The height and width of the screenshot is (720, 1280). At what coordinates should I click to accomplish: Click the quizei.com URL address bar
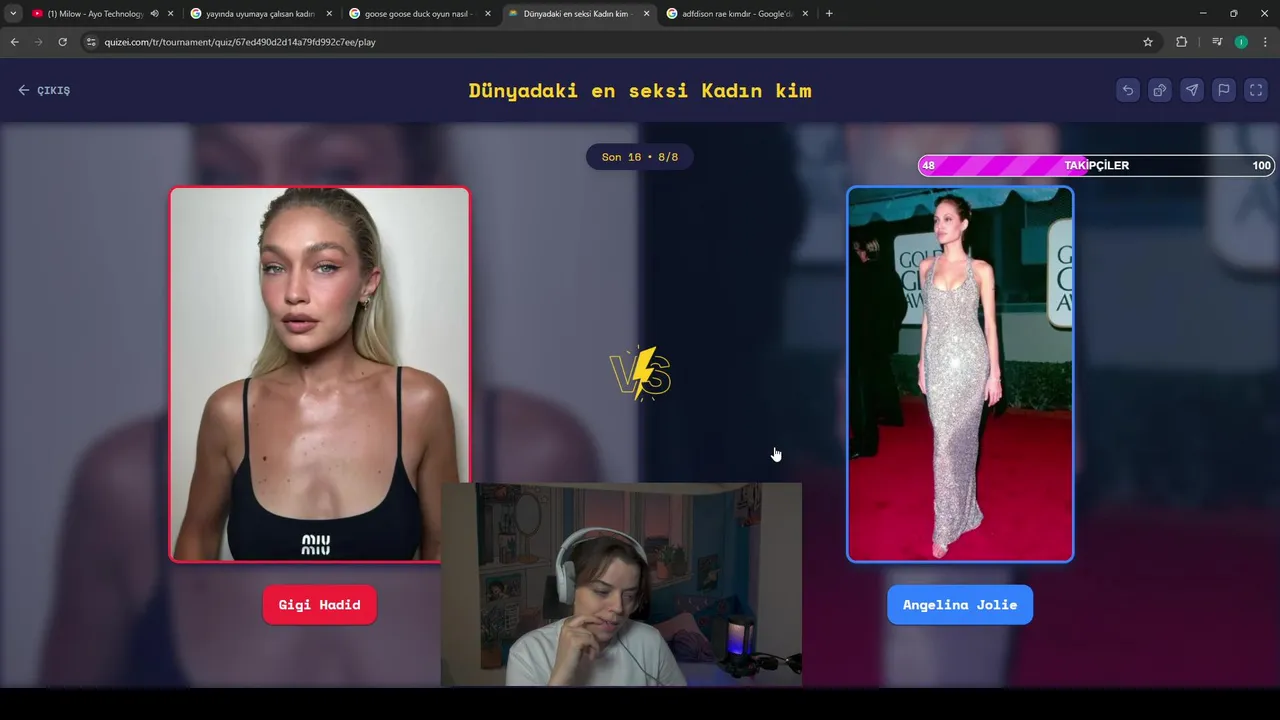[x=610, y=42]
